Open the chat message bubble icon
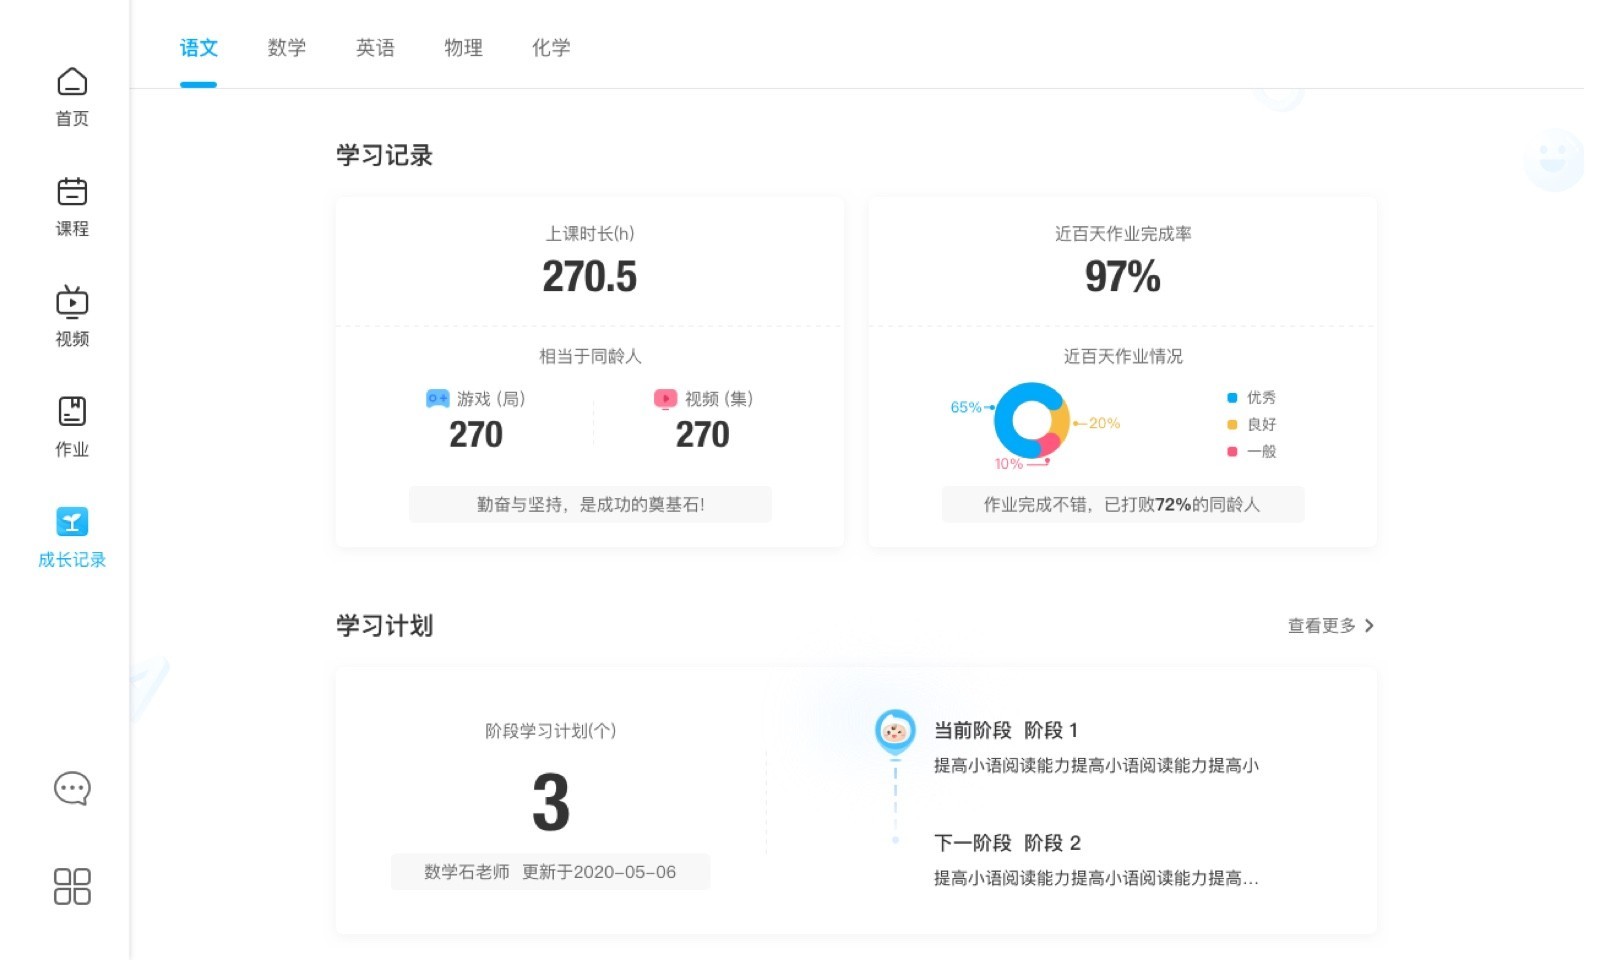 click(72, 788)
